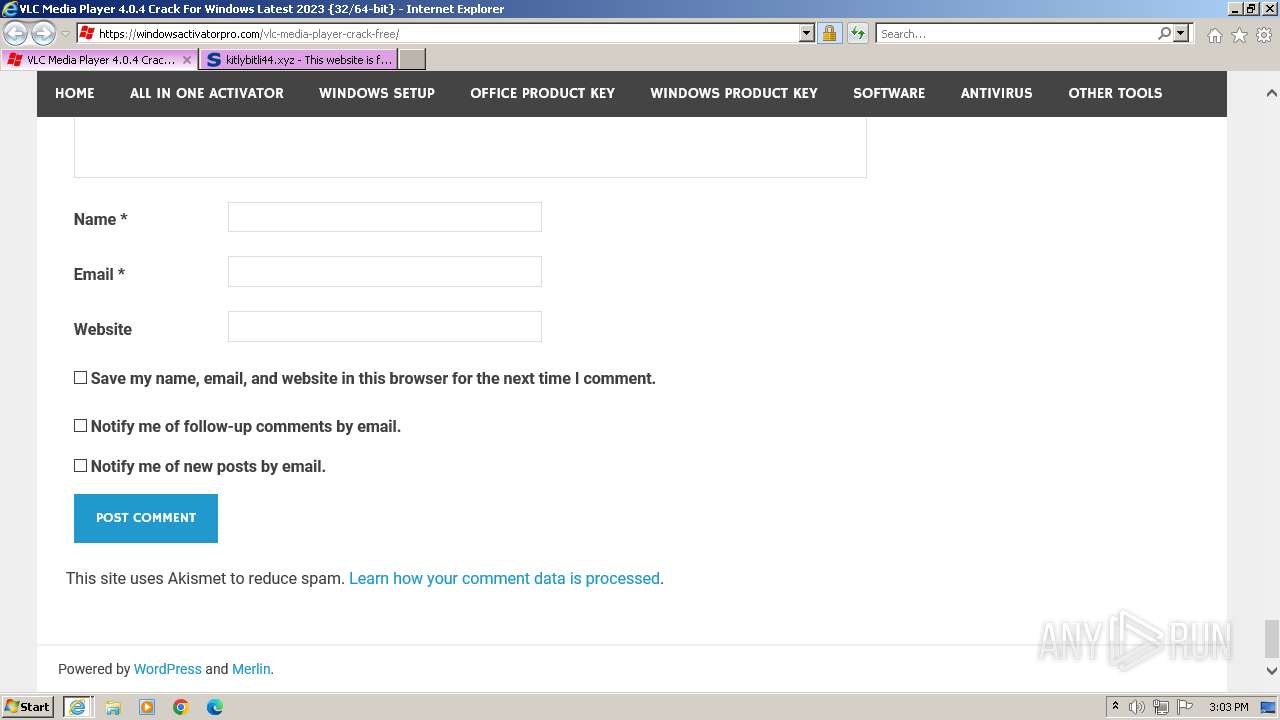Open the Windows Start menu
The height and width of the screenshot is (720, 1280).
coord(28,707)
